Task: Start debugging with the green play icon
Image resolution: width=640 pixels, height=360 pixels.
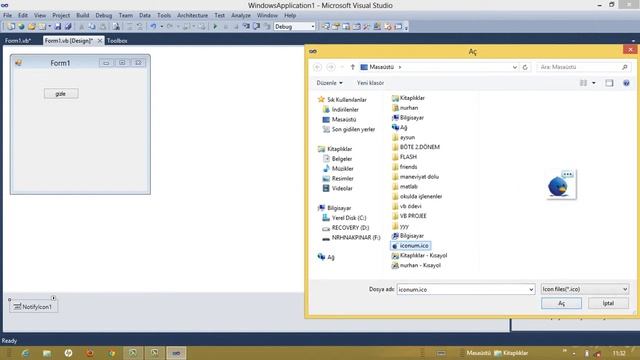Action: click(x=215, y=27)
